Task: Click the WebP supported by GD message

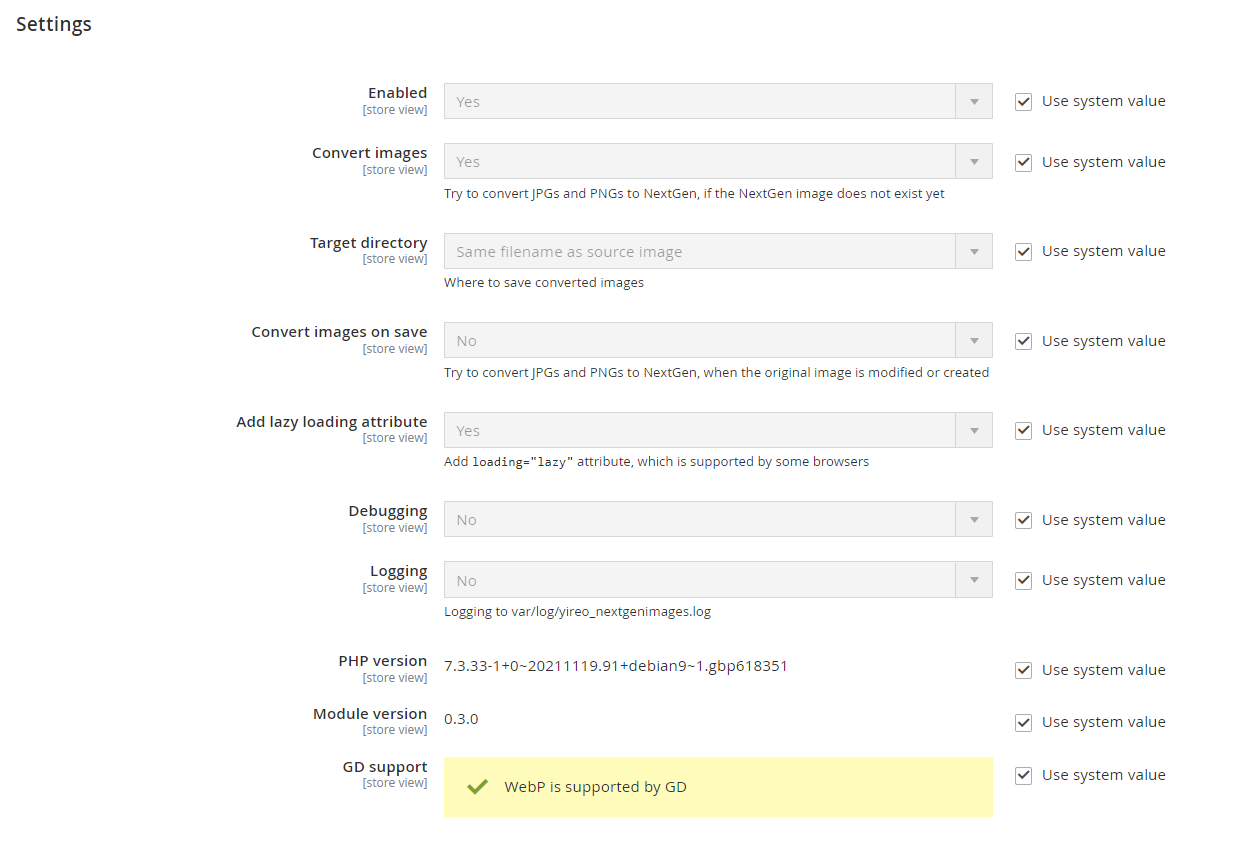Action: point(595,786)
